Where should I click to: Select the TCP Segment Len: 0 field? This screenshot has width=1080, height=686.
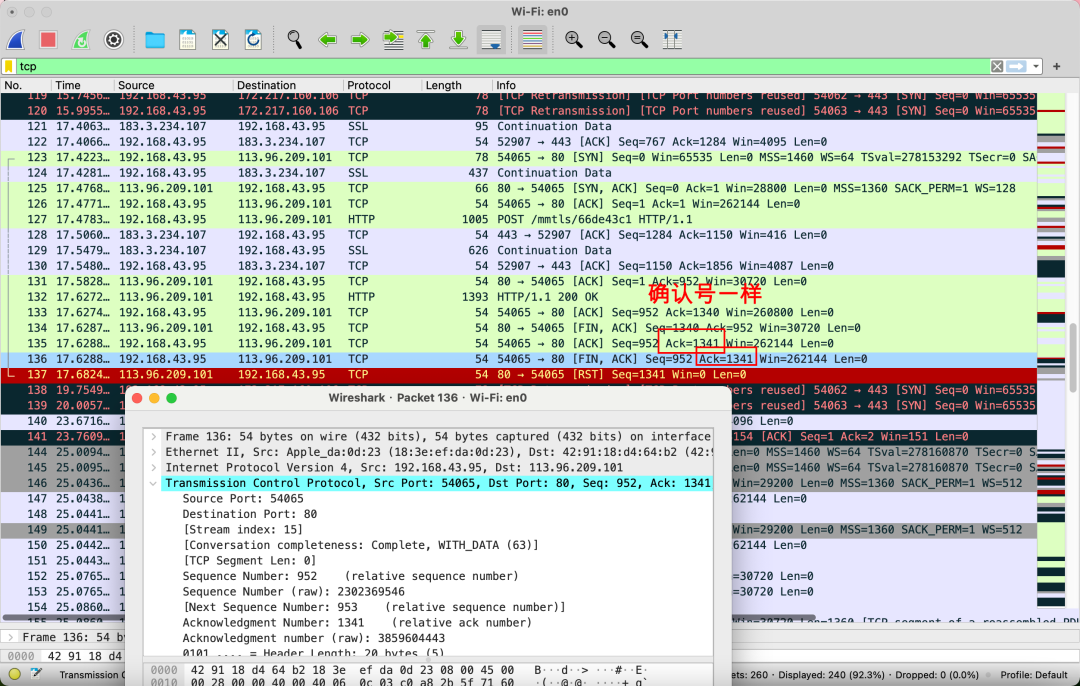point(249,561)
